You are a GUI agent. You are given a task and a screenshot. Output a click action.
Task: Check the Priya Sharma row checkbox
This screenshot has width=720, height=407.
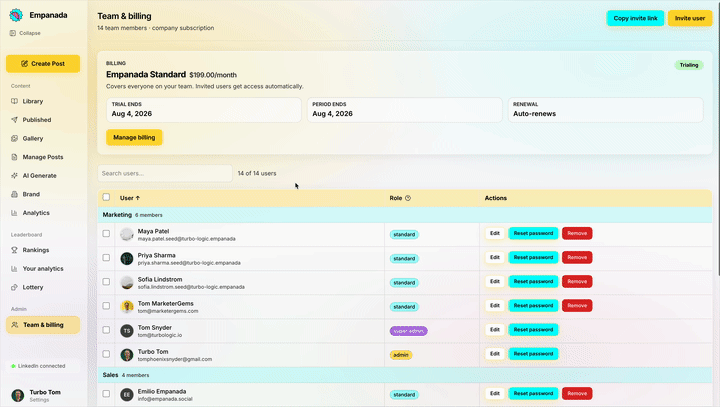(106, 257)
